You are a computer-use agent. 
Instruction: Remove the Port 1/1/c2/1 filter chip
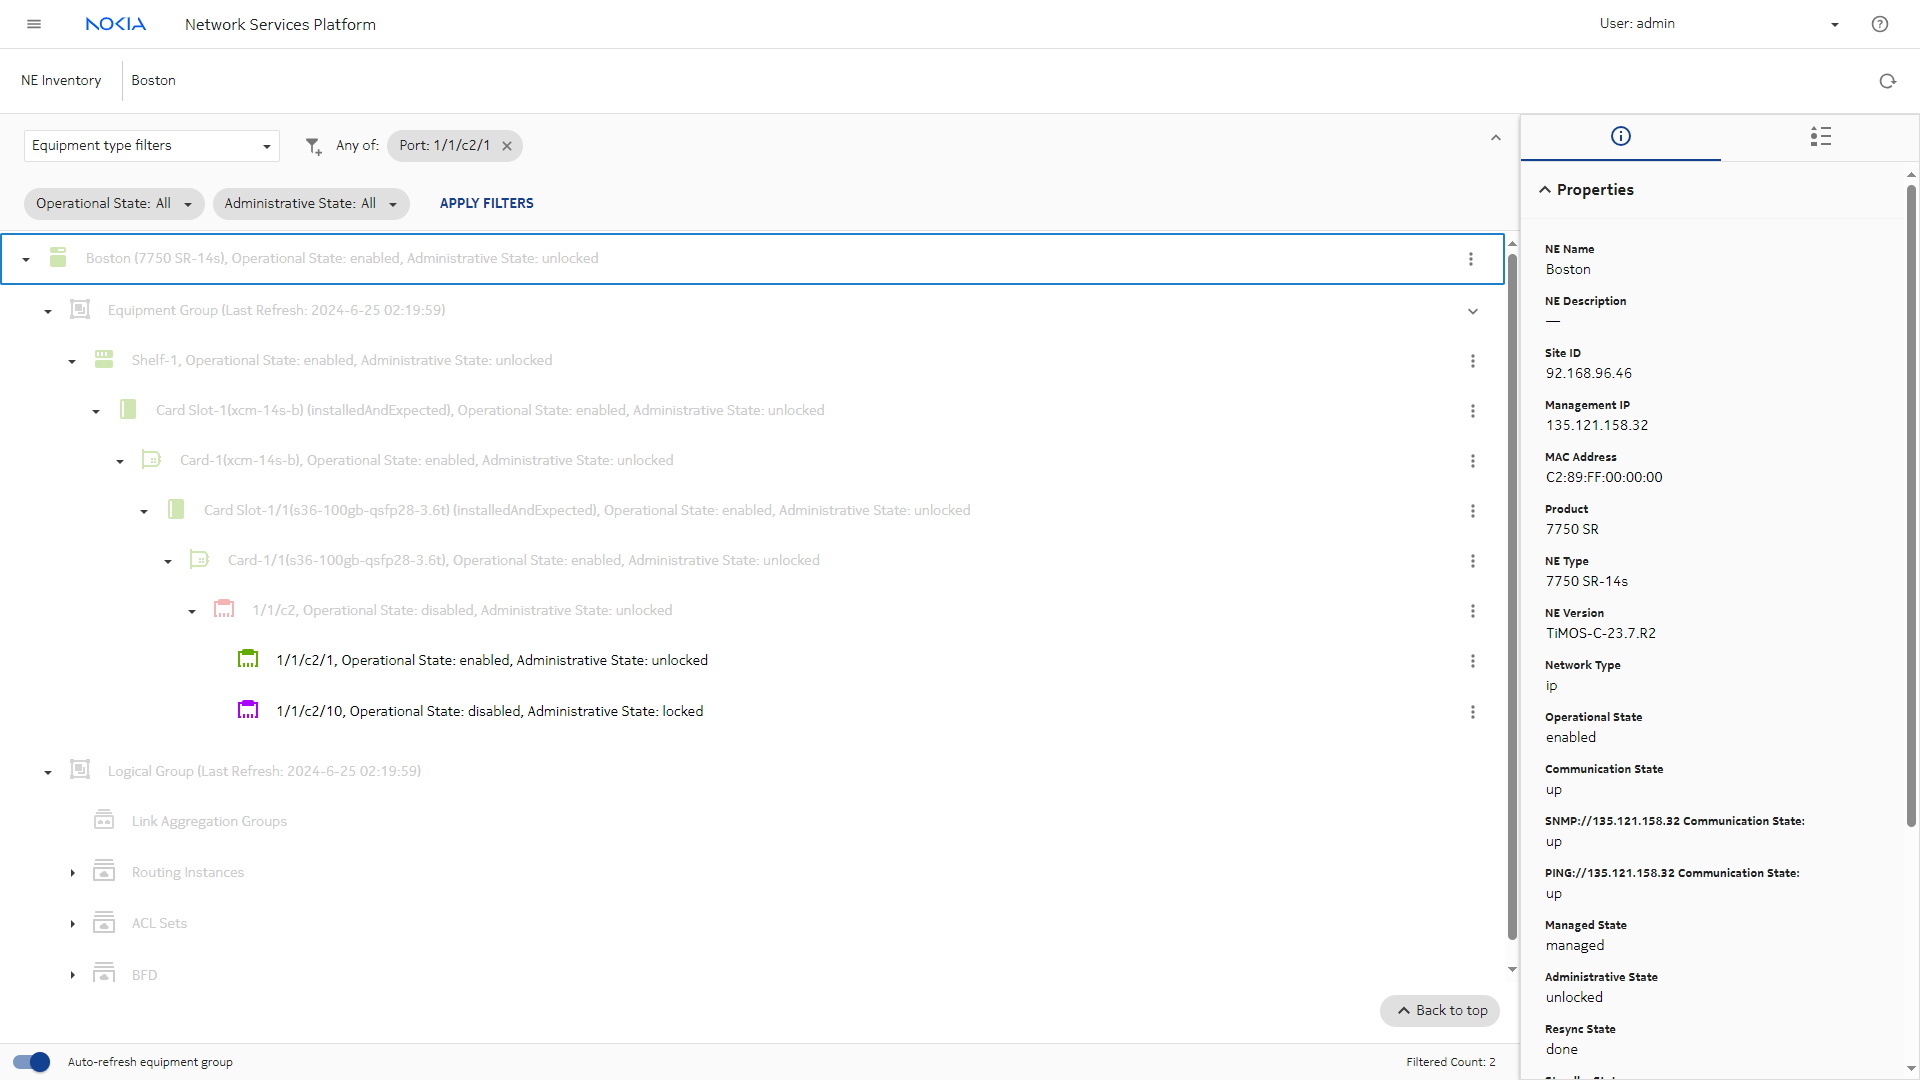pos(507,146)
